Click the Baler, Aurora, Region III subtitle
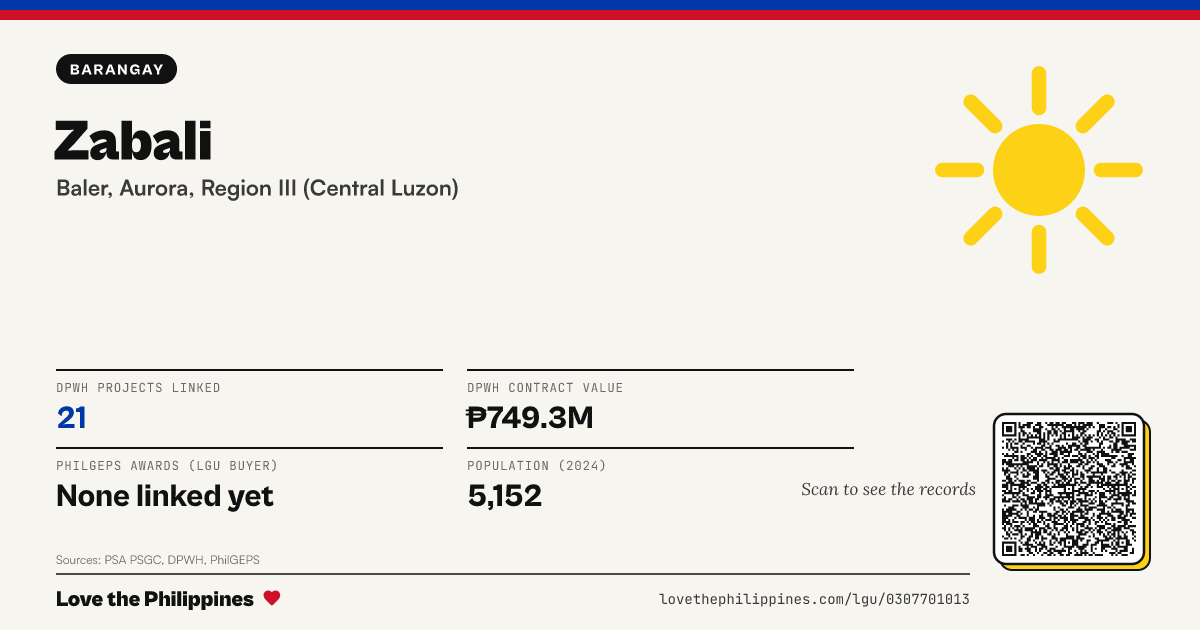The height and width of the screenshot is (630, 1200). click(x=257, y=188)
